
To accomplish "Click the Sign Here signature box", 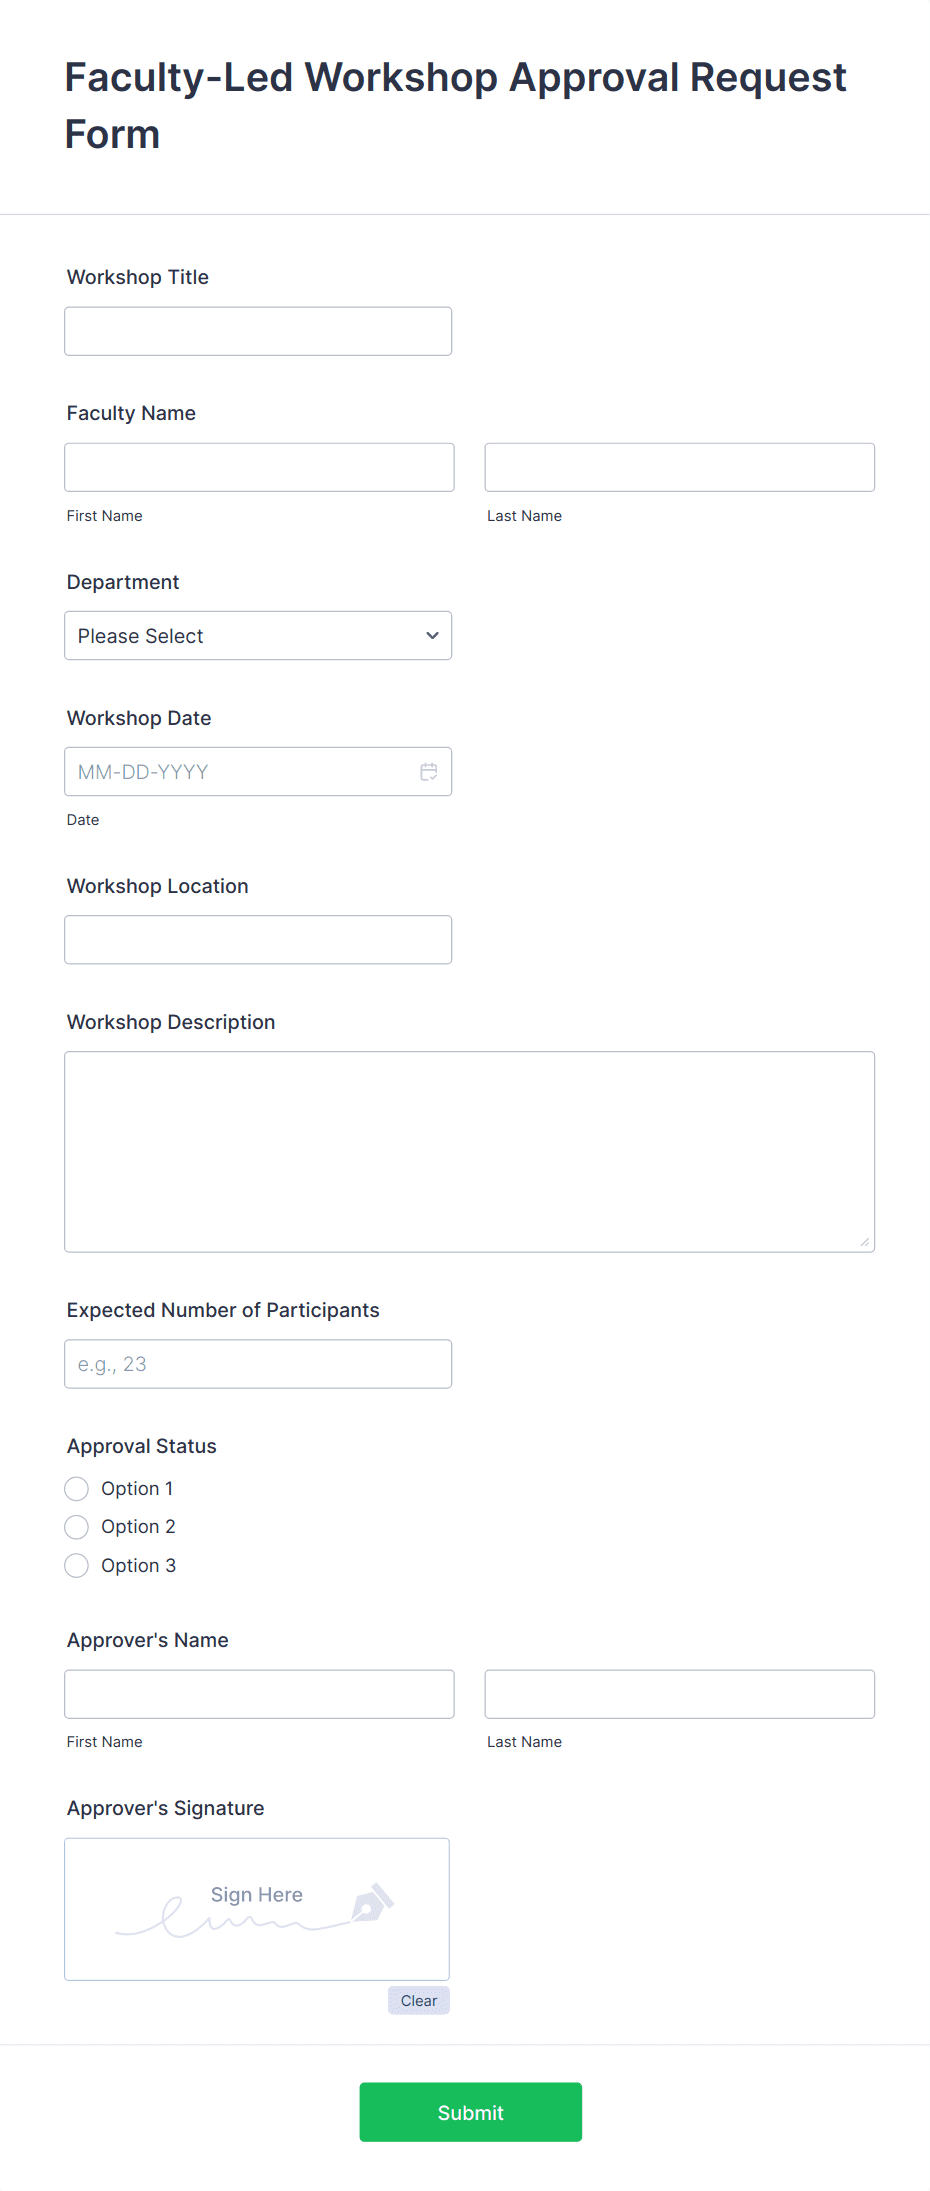I will (256, 1908).
